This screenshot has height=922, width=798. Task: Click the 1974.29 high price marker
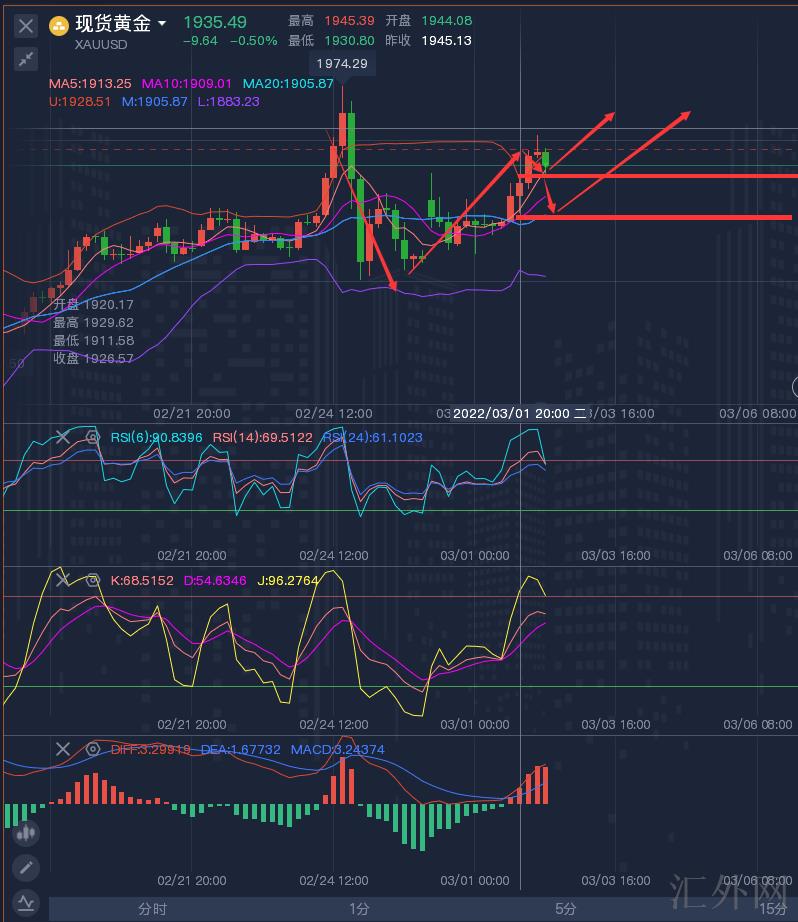point(341,63)
